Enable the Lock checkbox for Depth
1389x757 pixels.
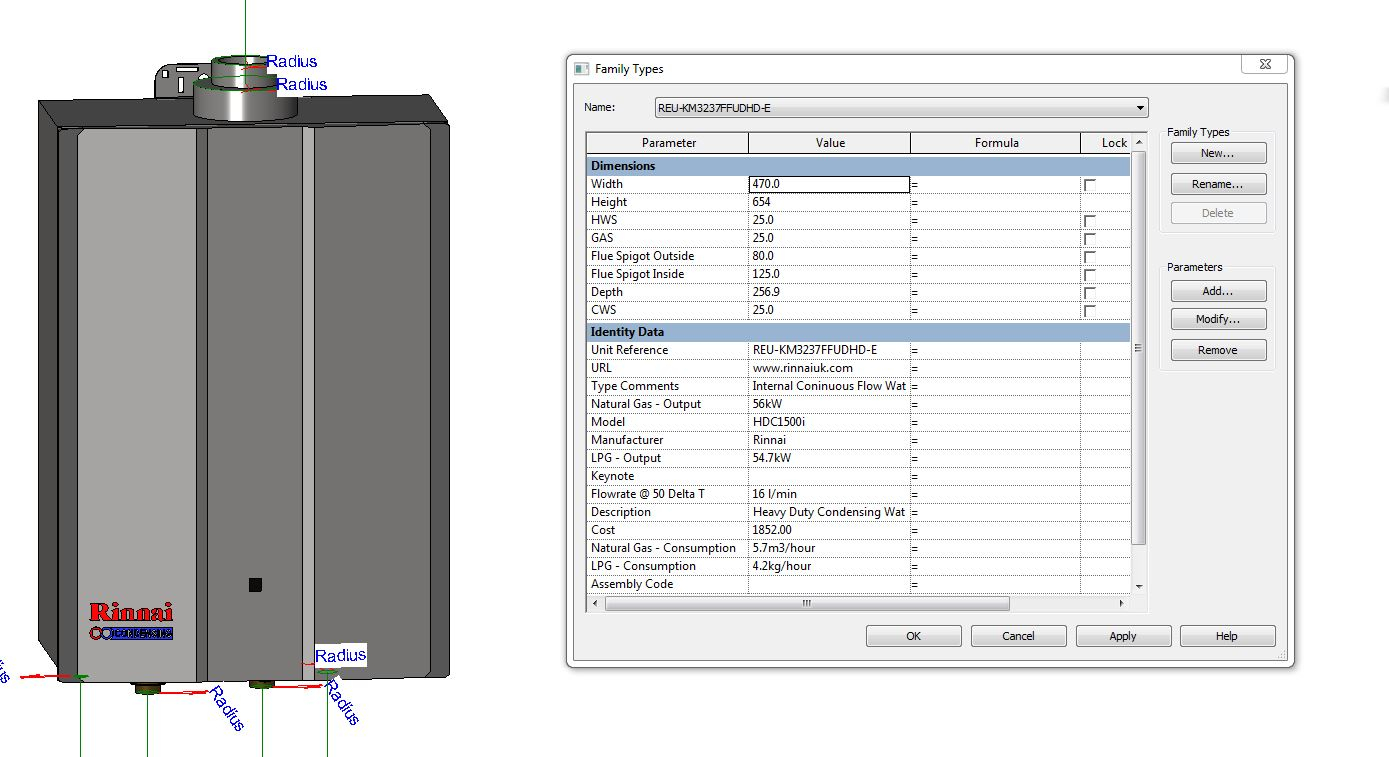[1090, 293]
